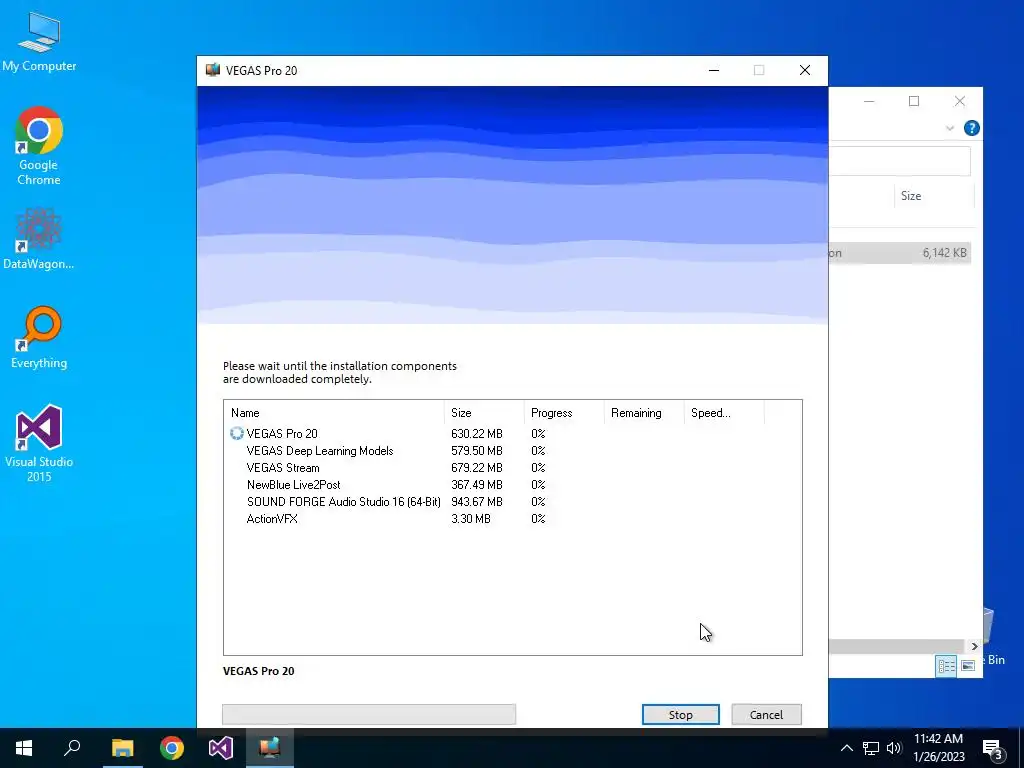Click the Progress column header
This screenshot has width=1024, height=768.
pos(564,413)
